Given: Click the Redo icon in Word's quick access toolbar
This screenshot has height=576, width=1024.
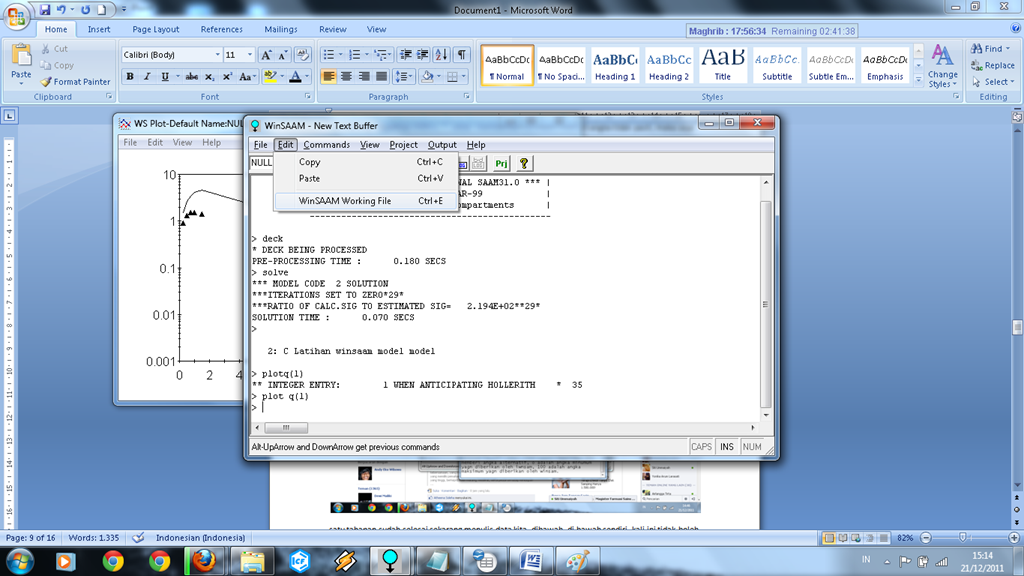Looking at the screenshot, I should coord(86,10).
